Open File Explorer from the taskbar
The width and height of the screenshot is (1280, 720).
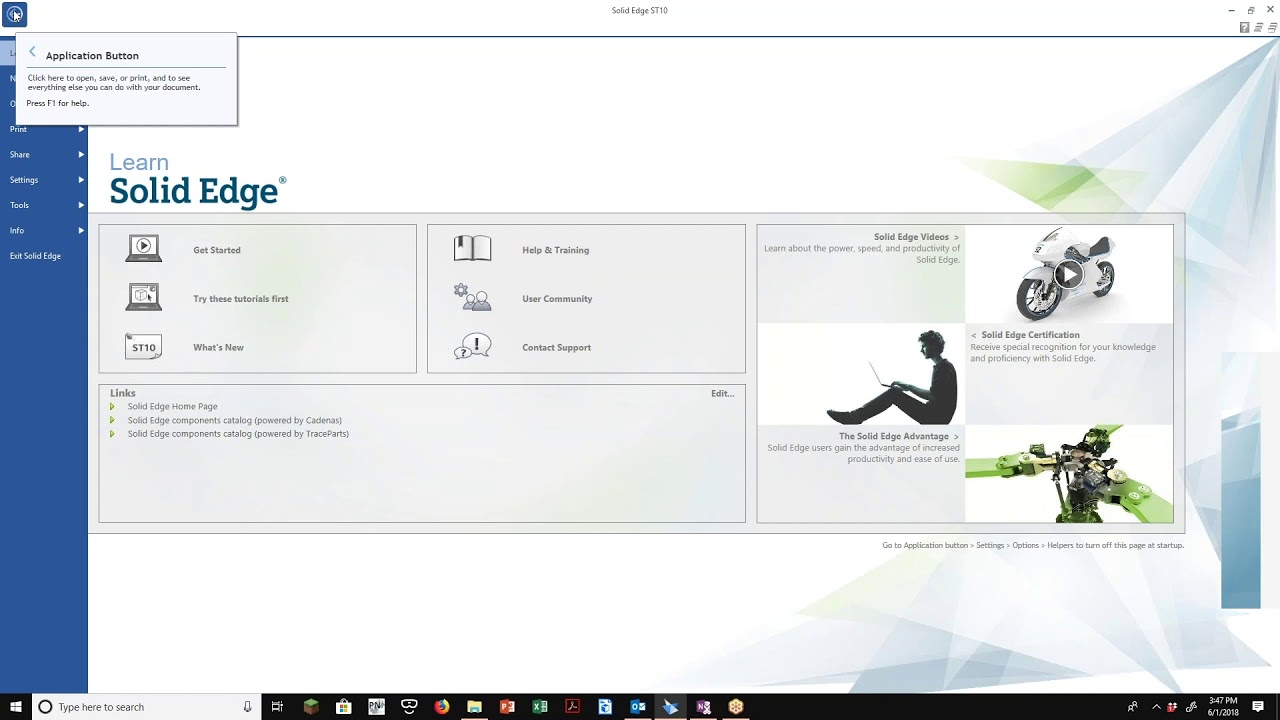(x=474, y=707)
